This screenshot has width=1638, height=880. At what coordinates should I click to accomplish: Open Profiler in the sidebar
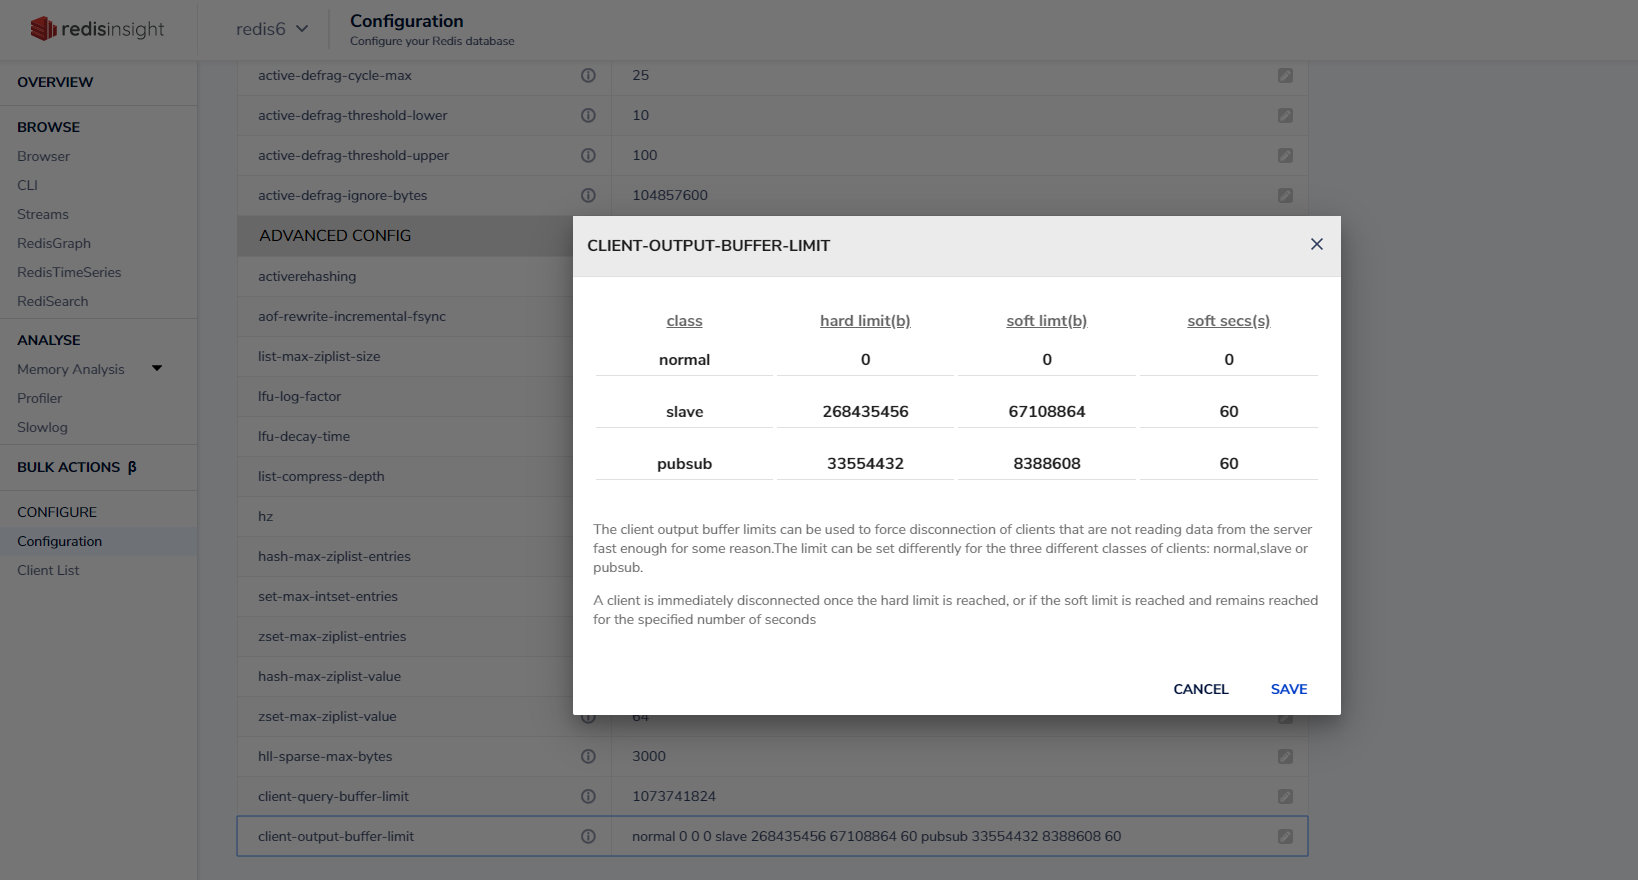[39, 398]
